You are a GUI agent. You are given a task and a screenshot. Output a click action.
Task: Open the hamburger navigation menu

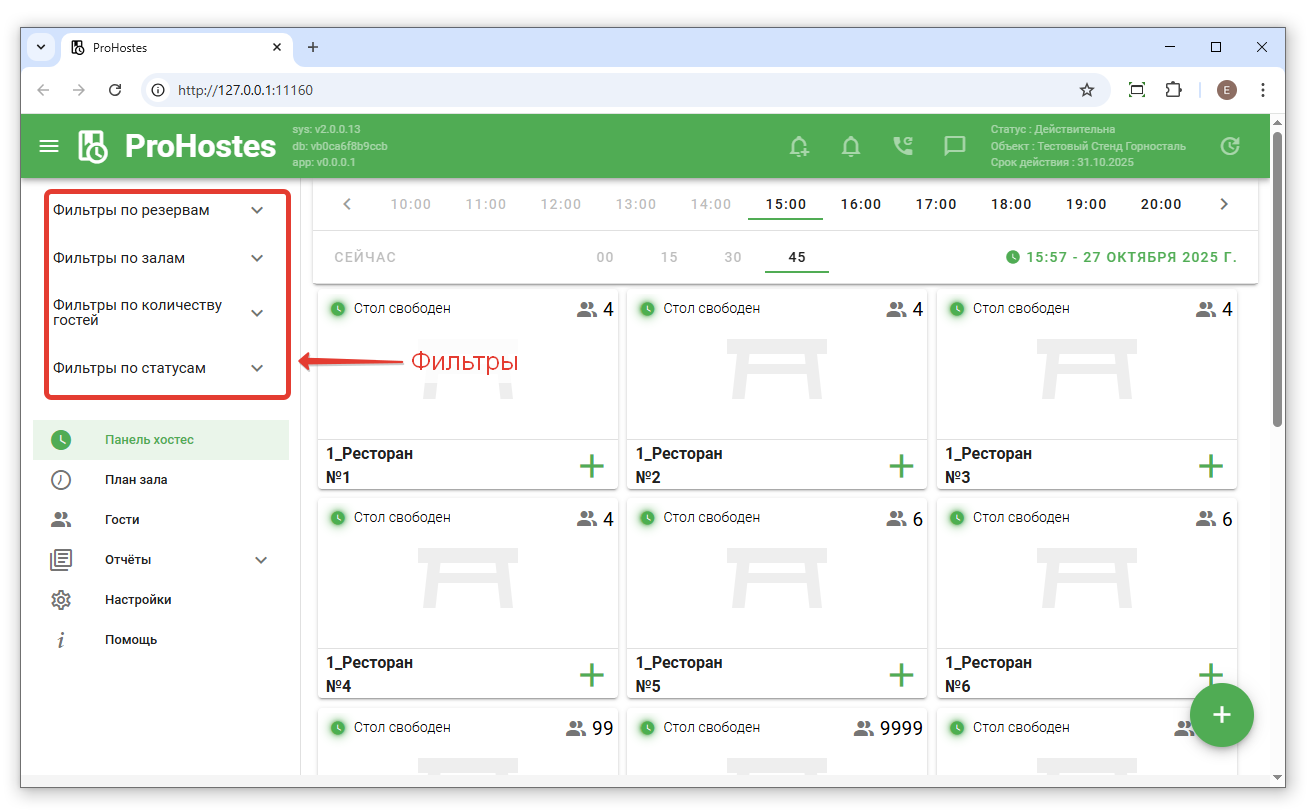click(49, 146)
